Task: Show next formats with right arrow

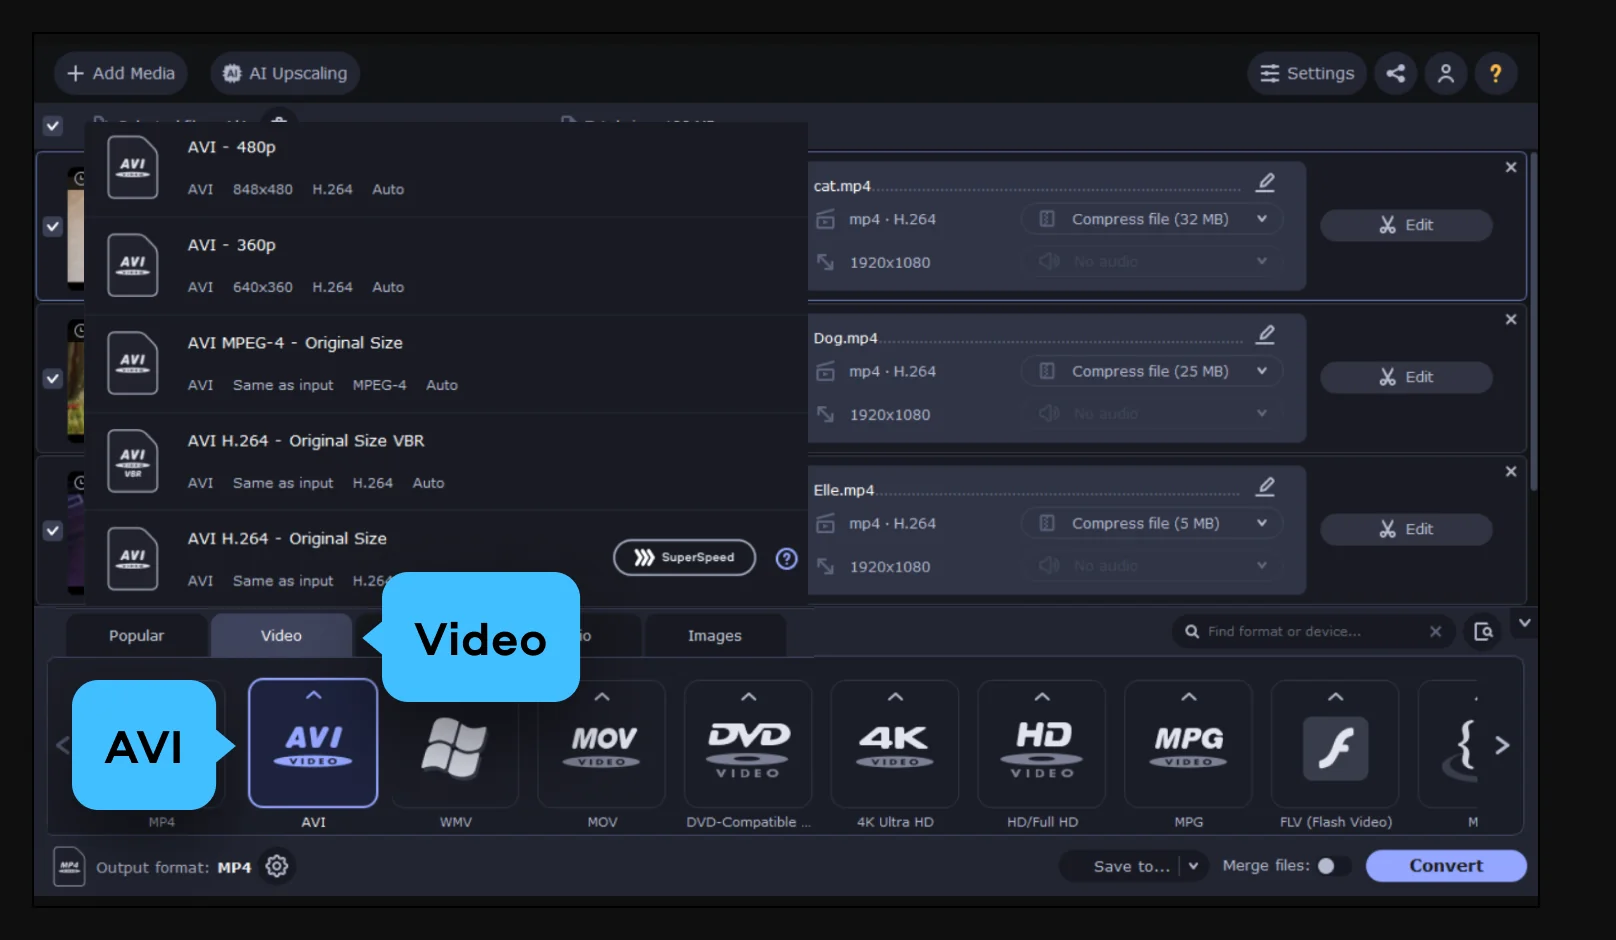Action: (x=1502, y=745)
